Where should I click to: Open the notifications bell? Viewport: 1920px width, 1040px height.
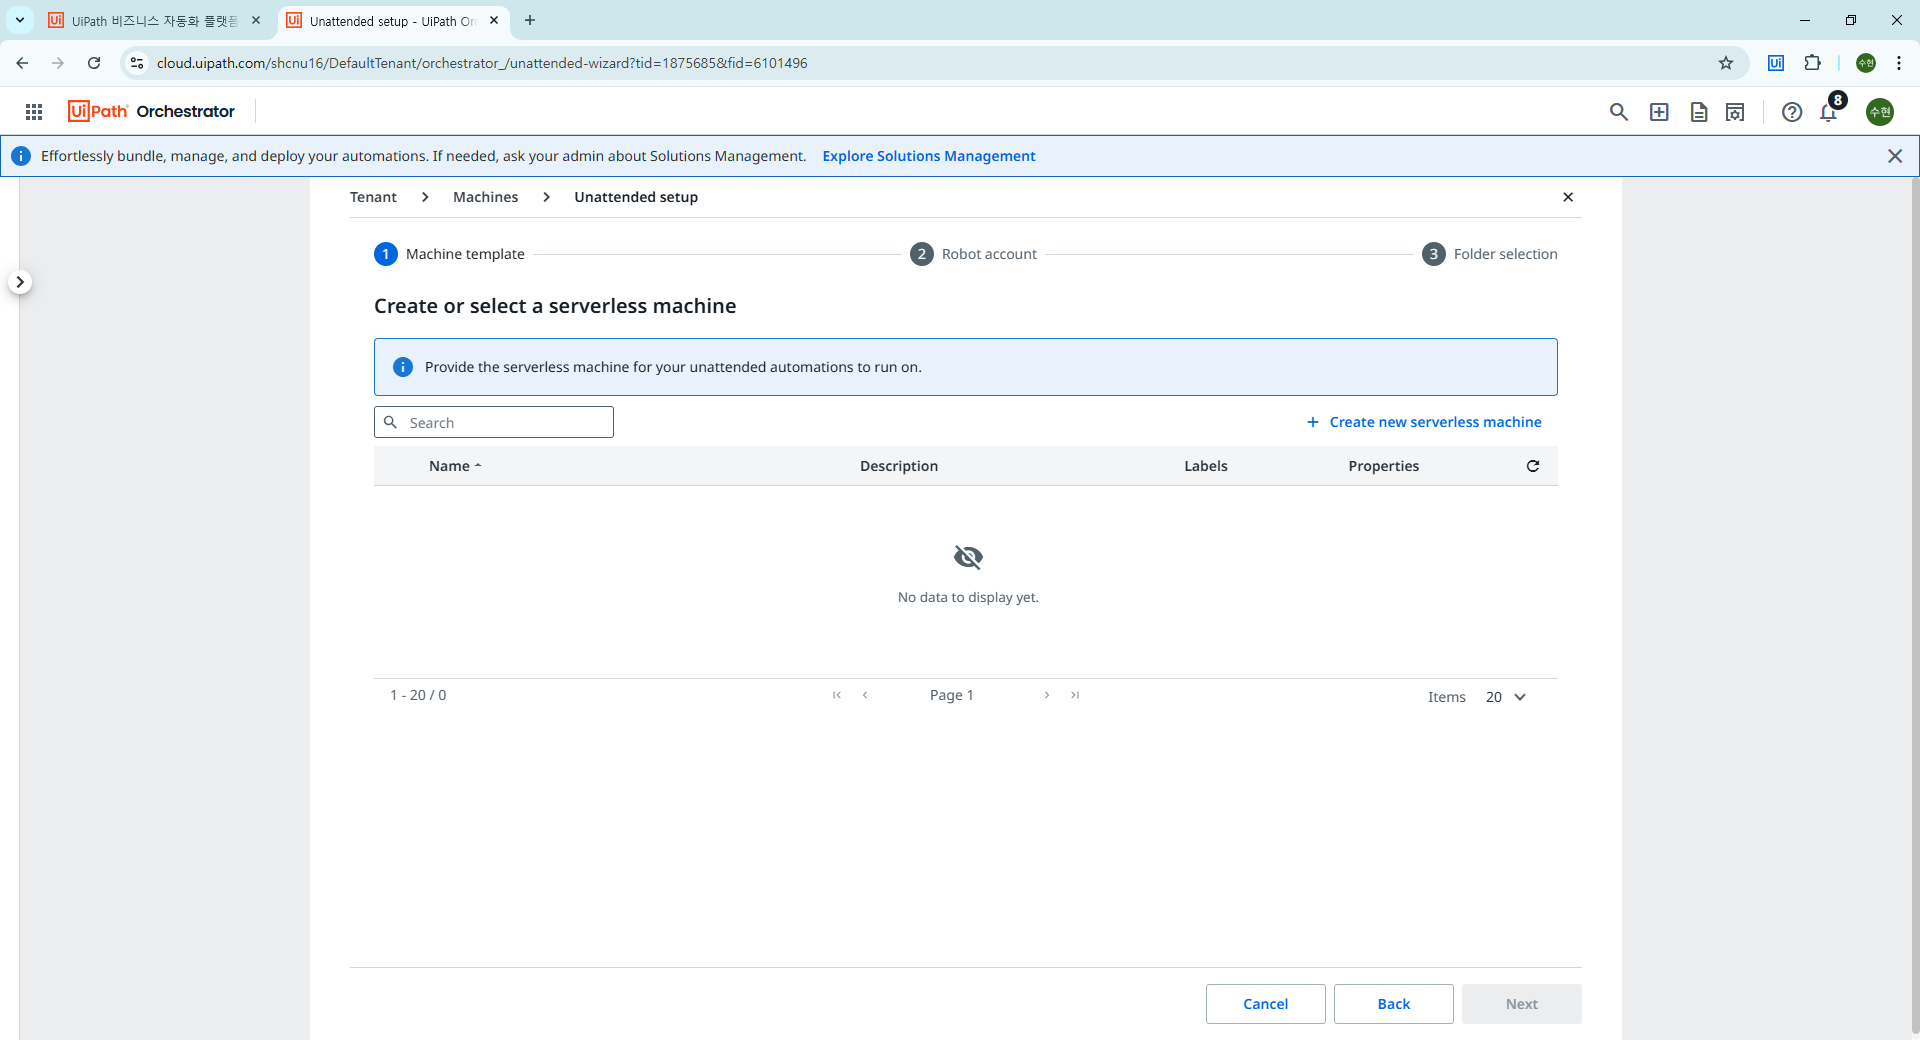pyautogui.click(x=1829, y=112)
